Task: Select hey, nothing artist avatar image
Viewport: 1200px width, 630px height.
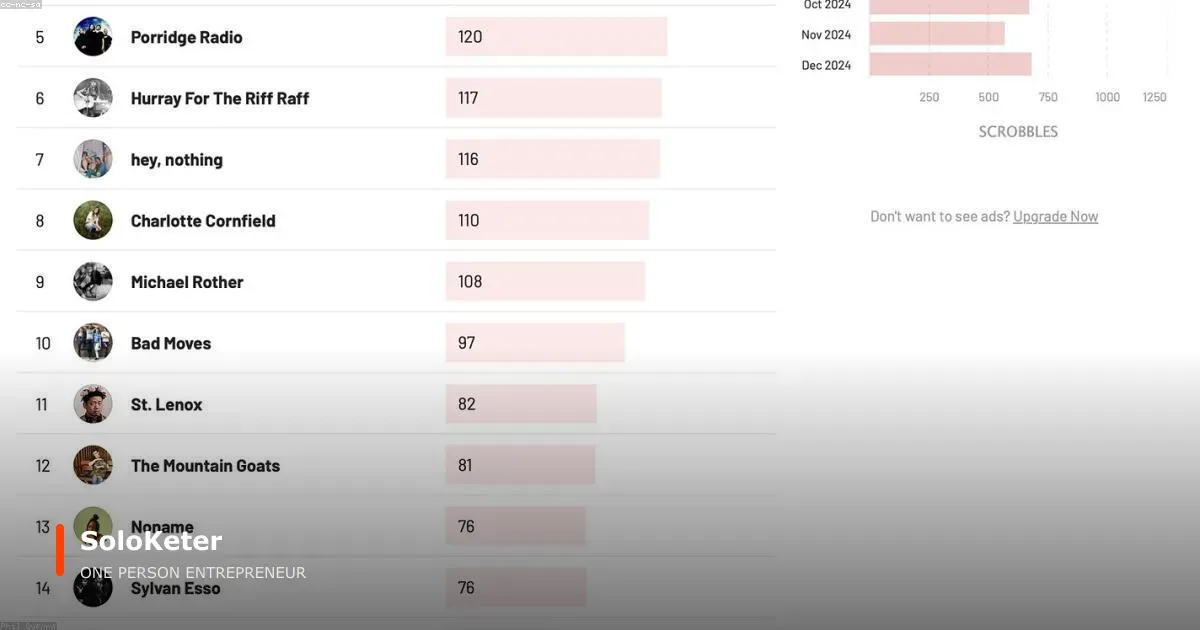Action: [x=93, y=159]
